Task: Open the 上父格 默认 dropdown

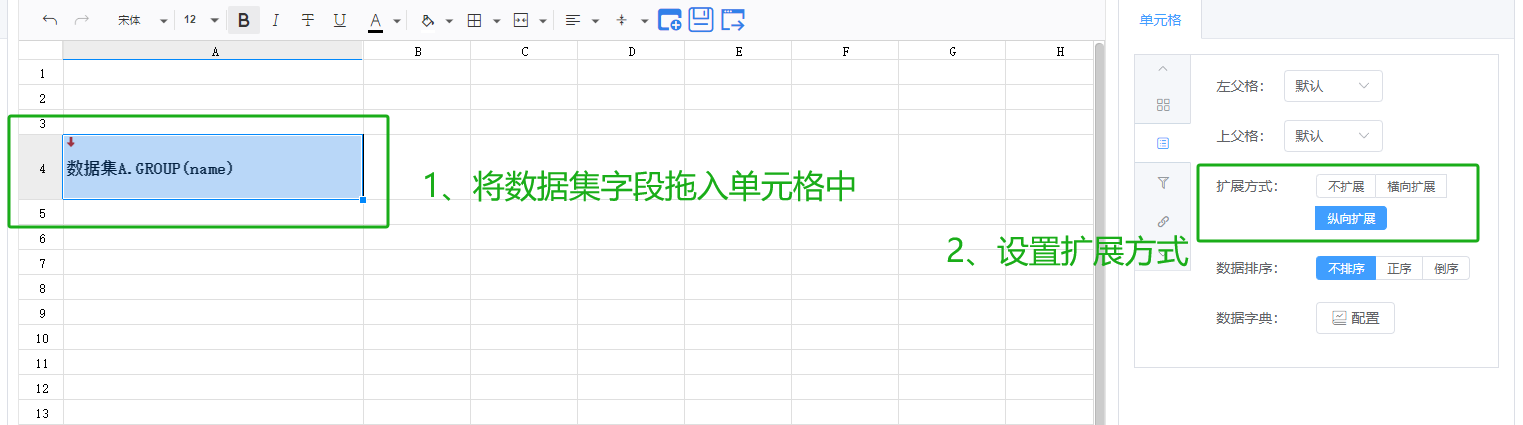Action: pyautogui.click(x=1333, y=136)
